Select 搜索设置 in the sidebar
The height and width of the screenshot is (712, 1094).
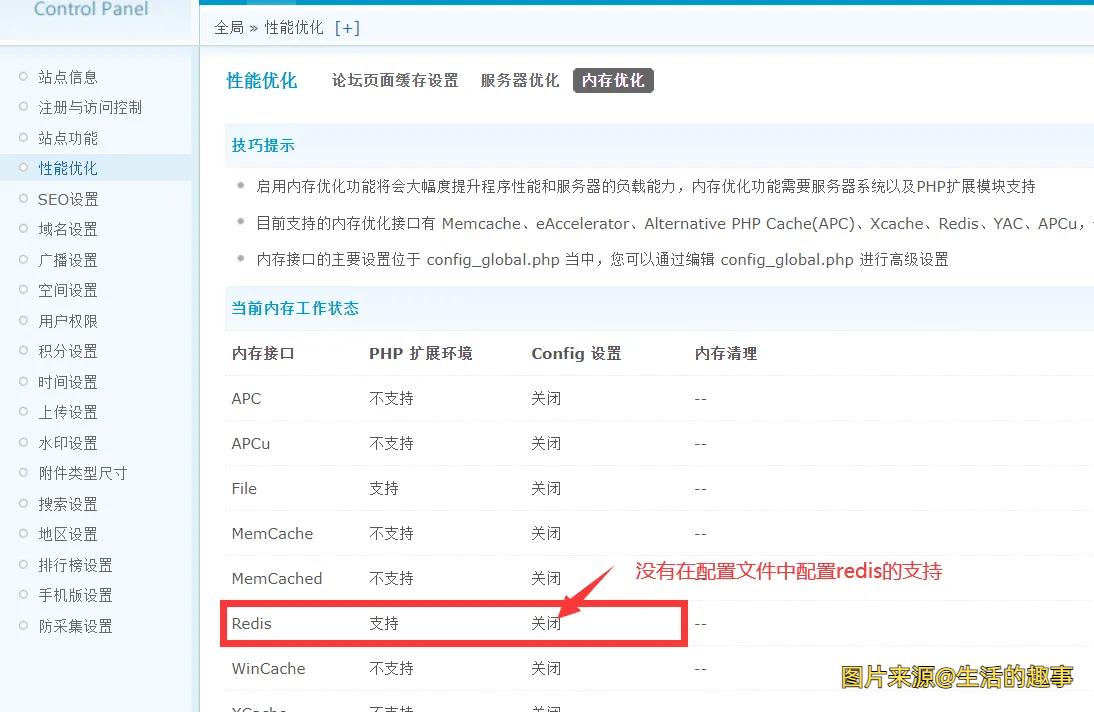click(68, 504)
